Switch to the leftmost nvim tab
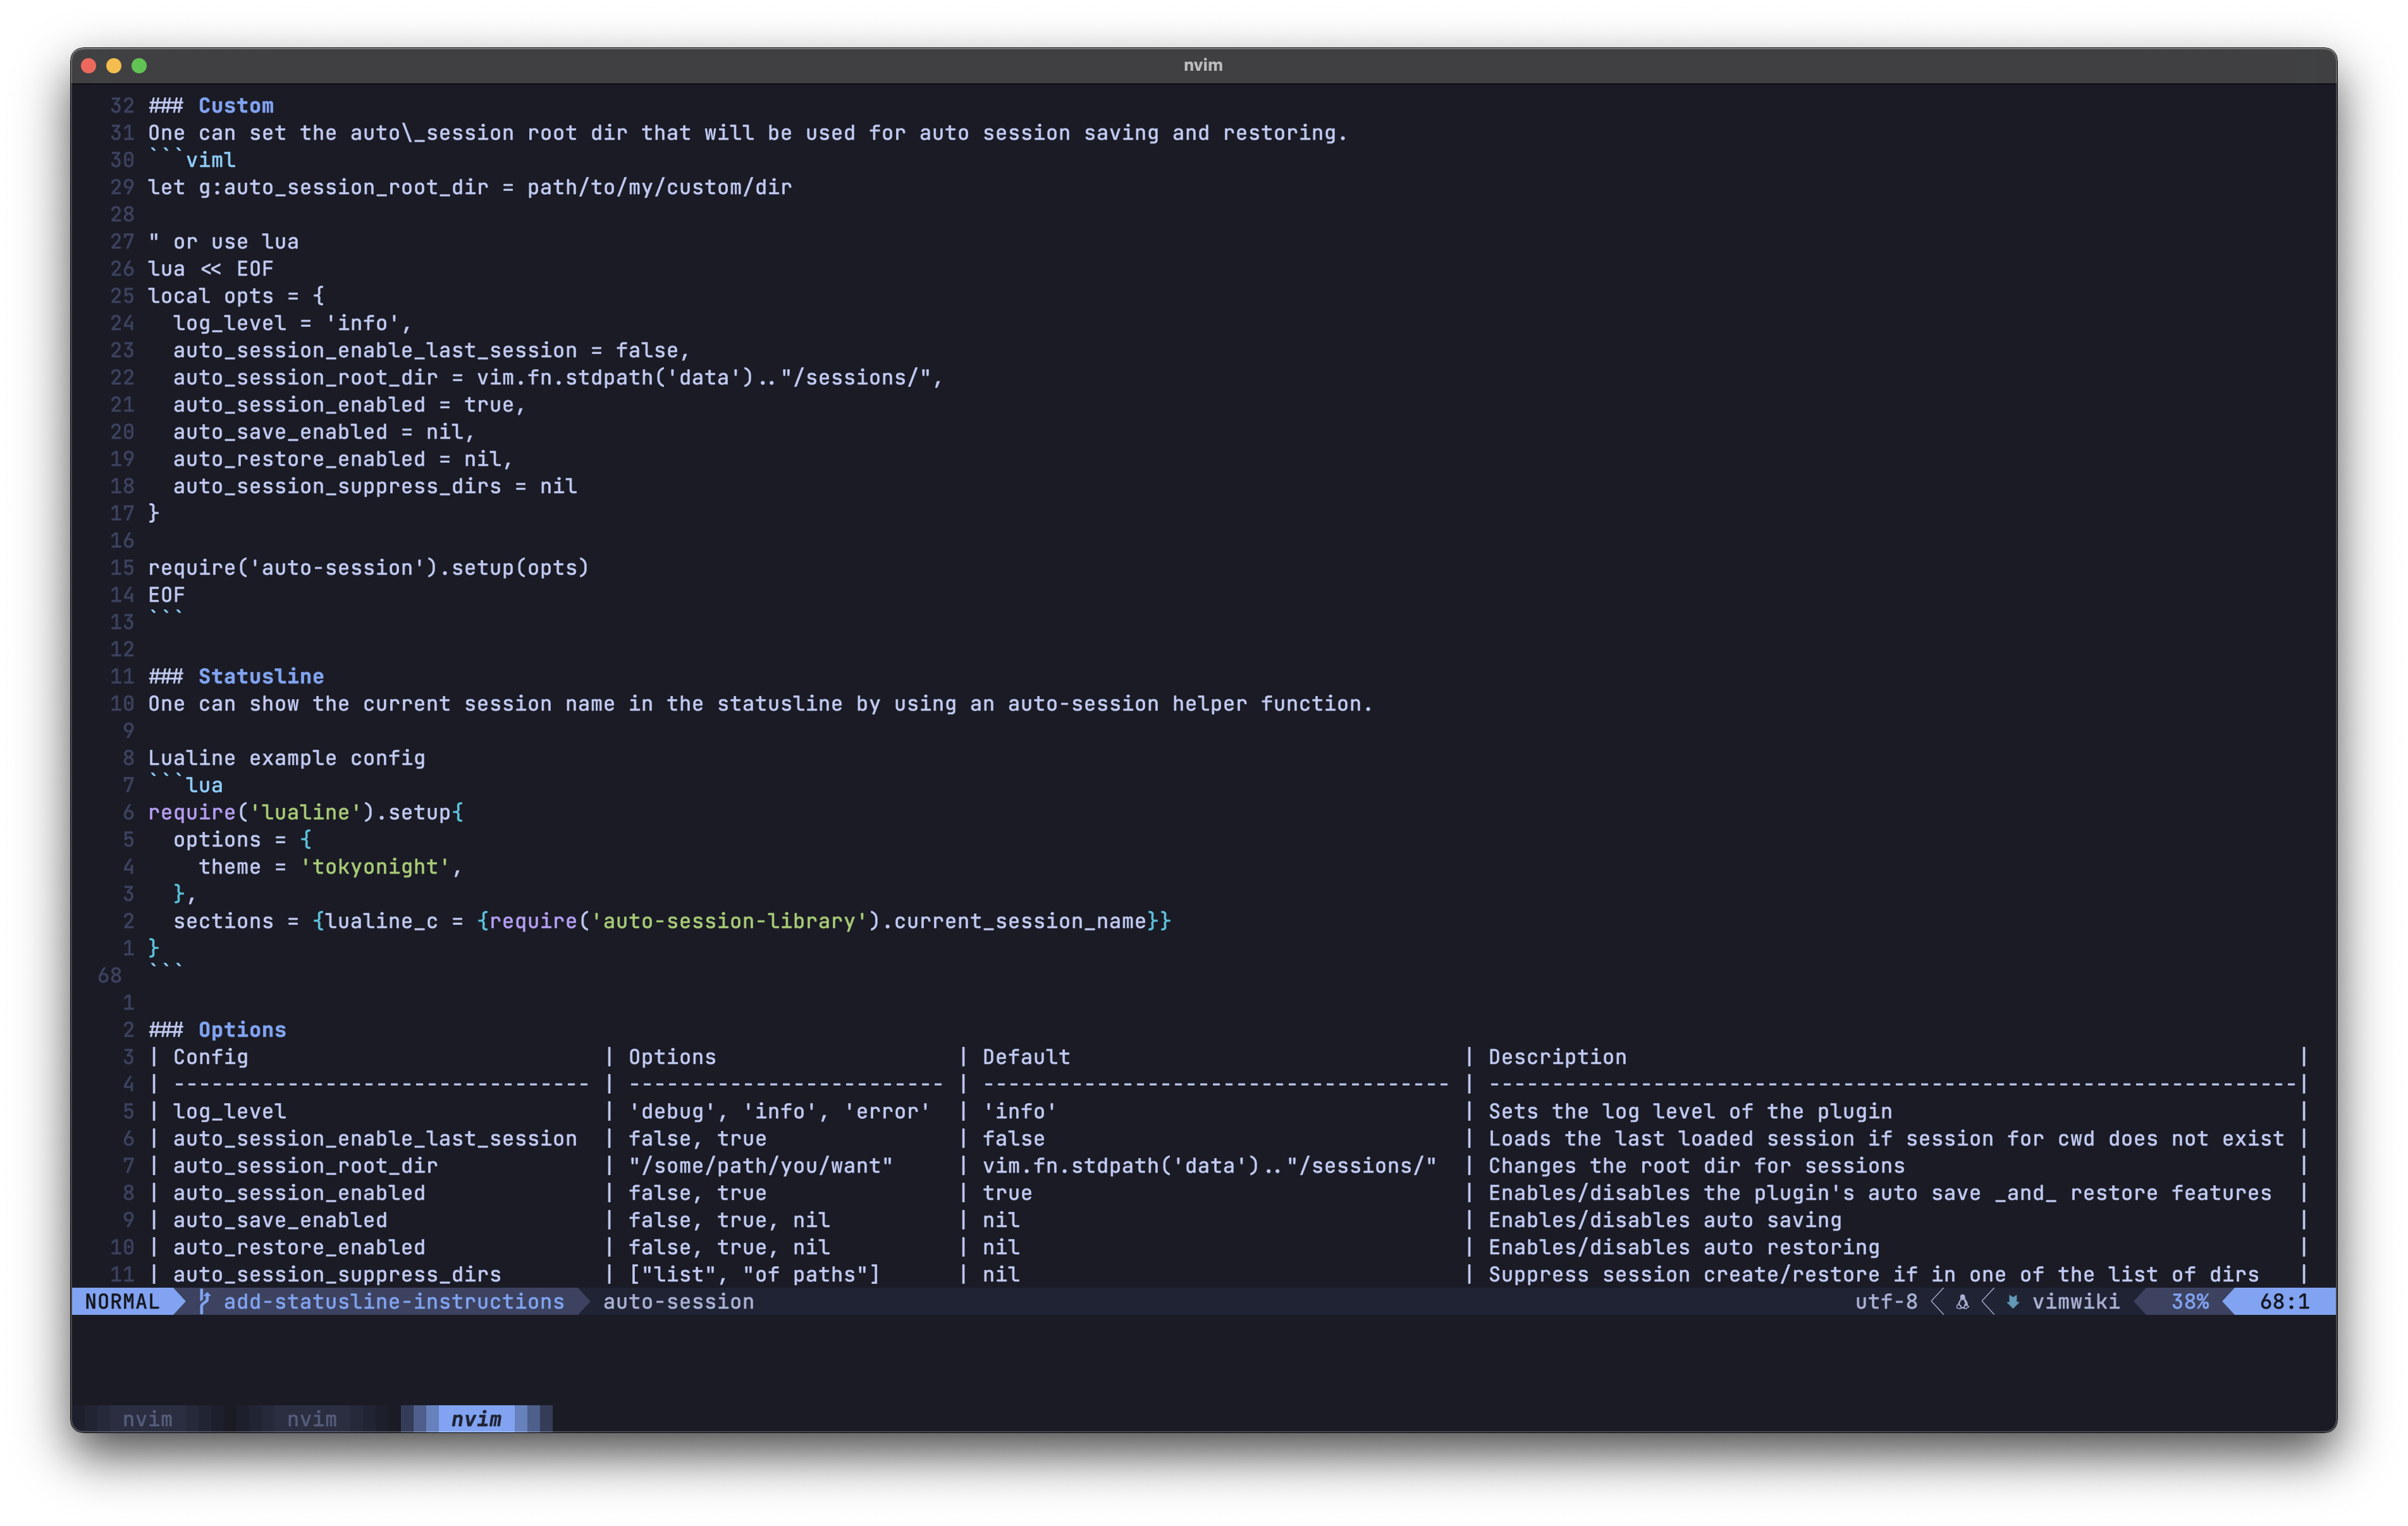2408x1526 pixels. pos(147,1418)
